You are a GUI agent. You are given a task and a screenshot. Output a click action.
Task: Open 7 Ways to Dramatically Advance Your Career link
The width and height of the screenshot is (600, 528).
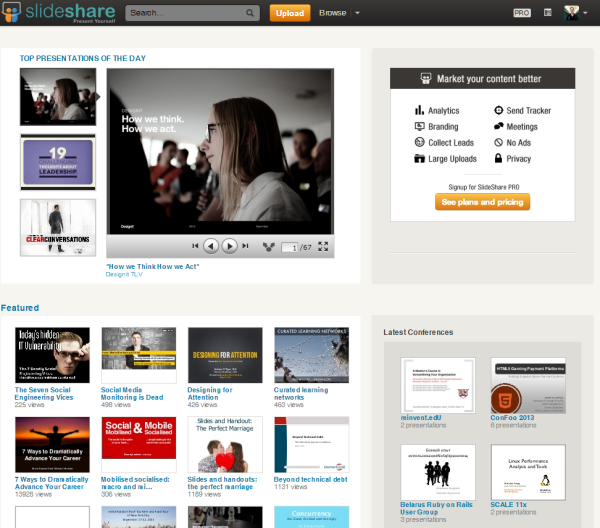(x=51, y=483)
